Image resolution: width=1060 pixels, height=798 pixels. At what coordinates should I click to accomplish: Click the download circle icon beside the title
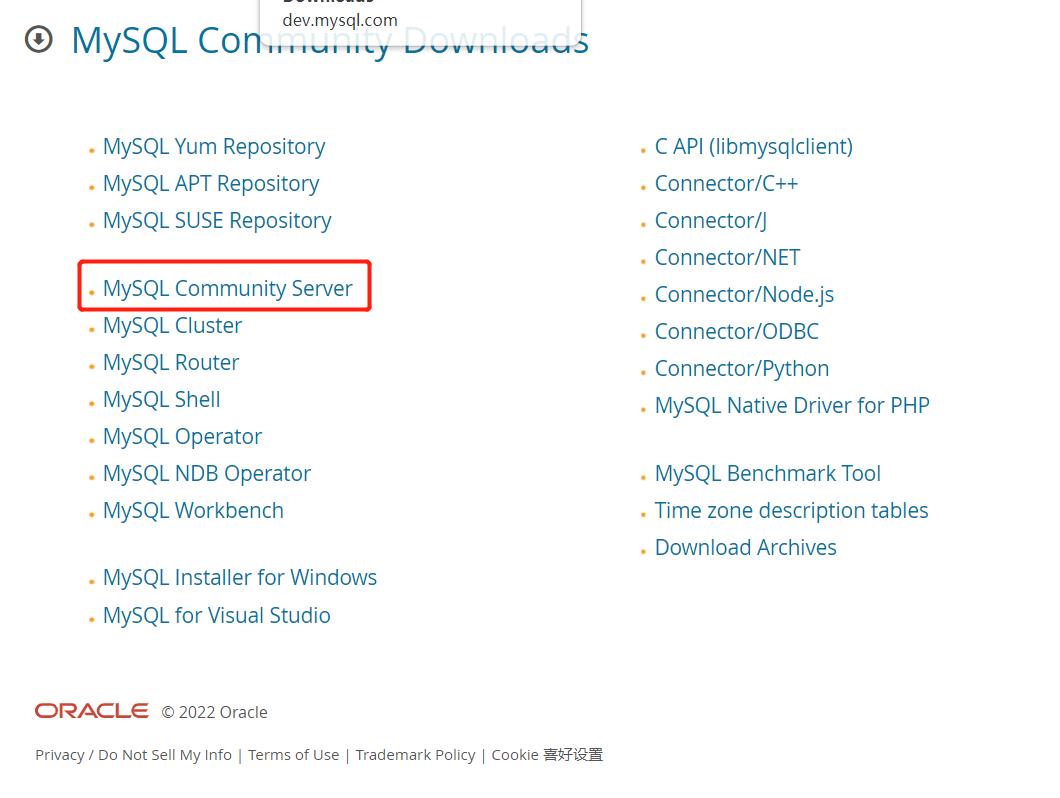pyautogui.click(x=38, y=40)
